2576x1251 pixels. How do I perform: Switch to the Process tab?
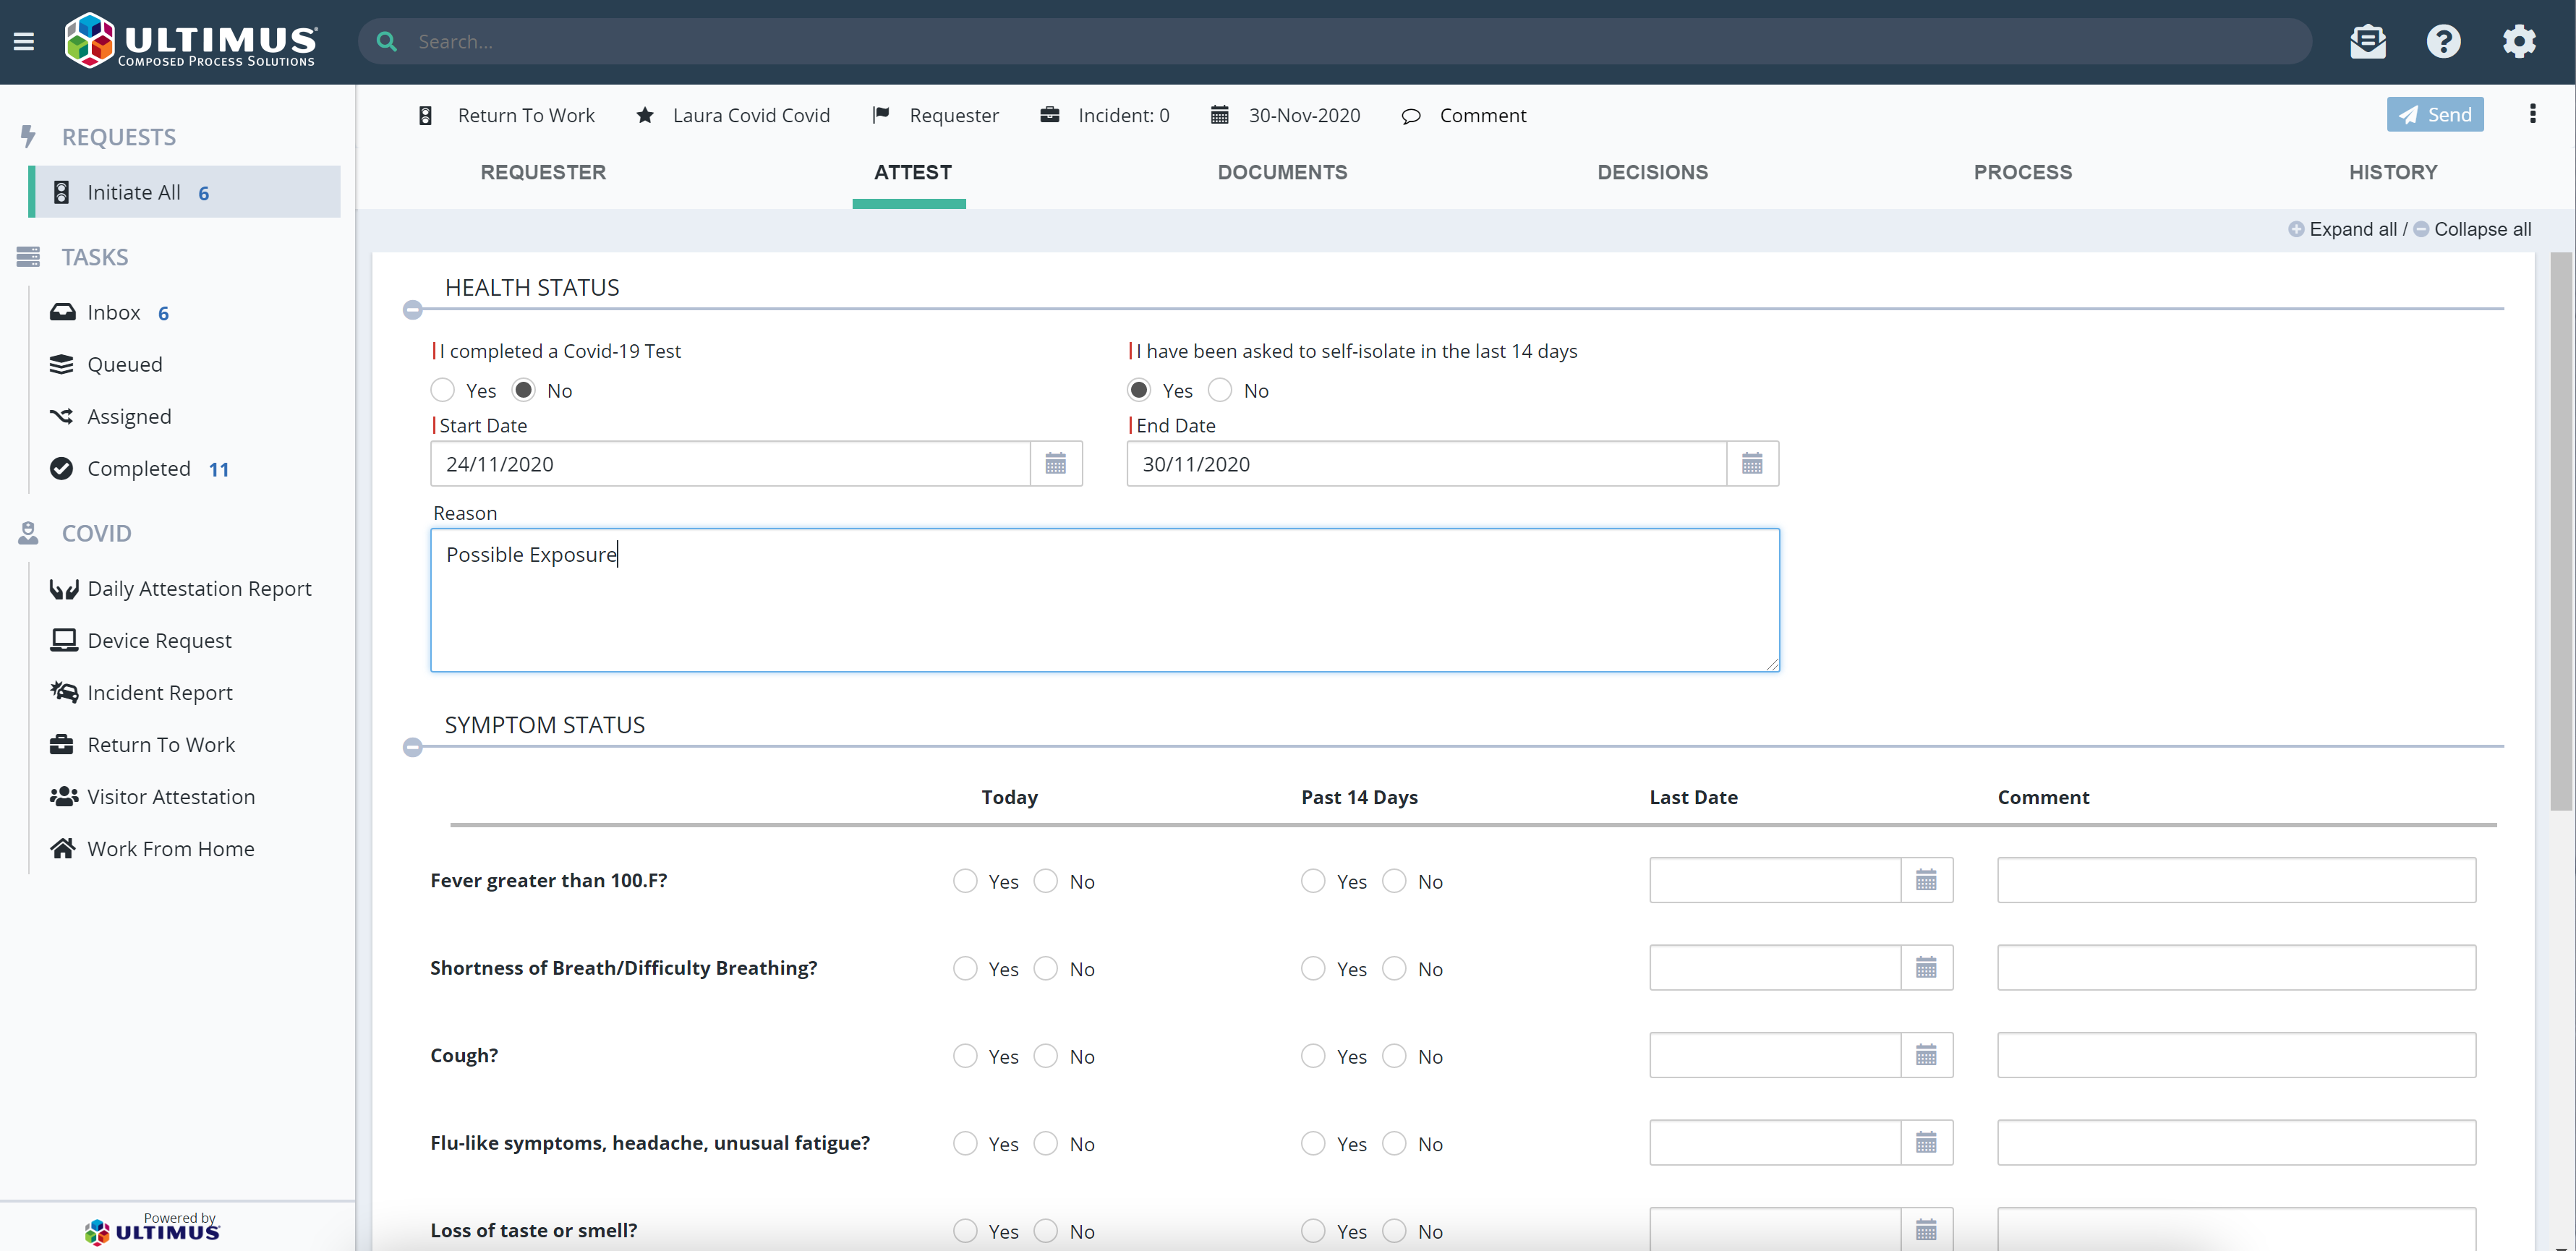coord(2022,172)
